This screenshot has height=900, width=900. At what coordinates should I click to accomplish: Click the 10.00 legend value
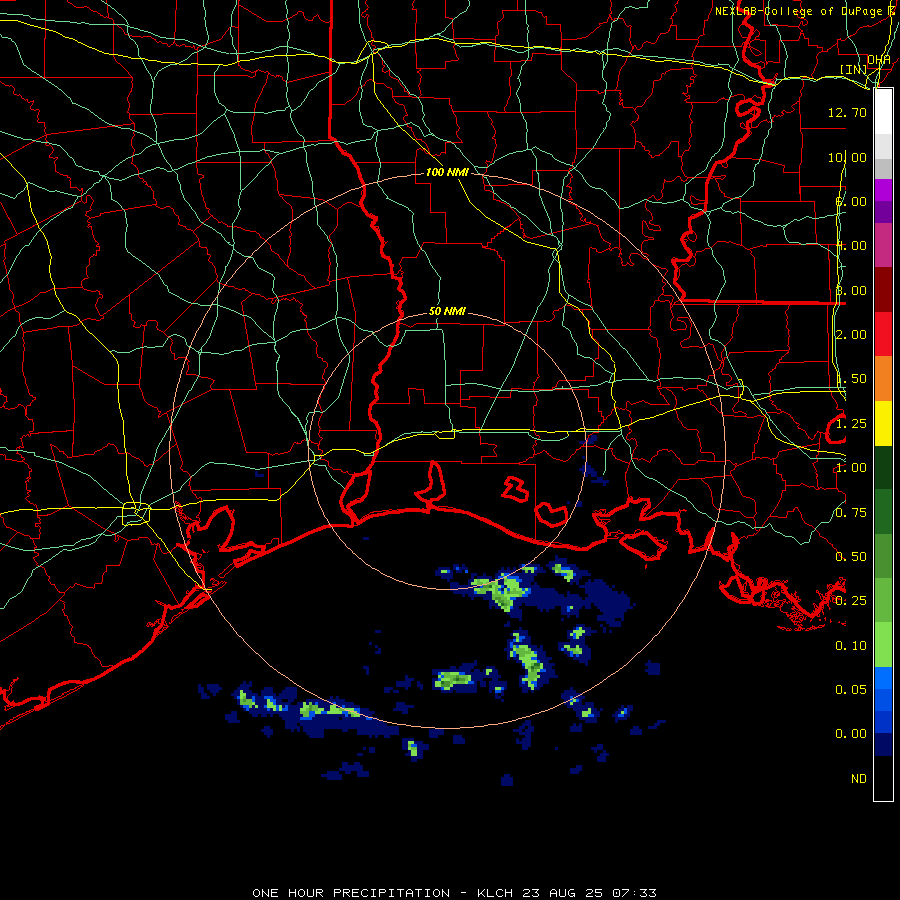pos(847,157)
